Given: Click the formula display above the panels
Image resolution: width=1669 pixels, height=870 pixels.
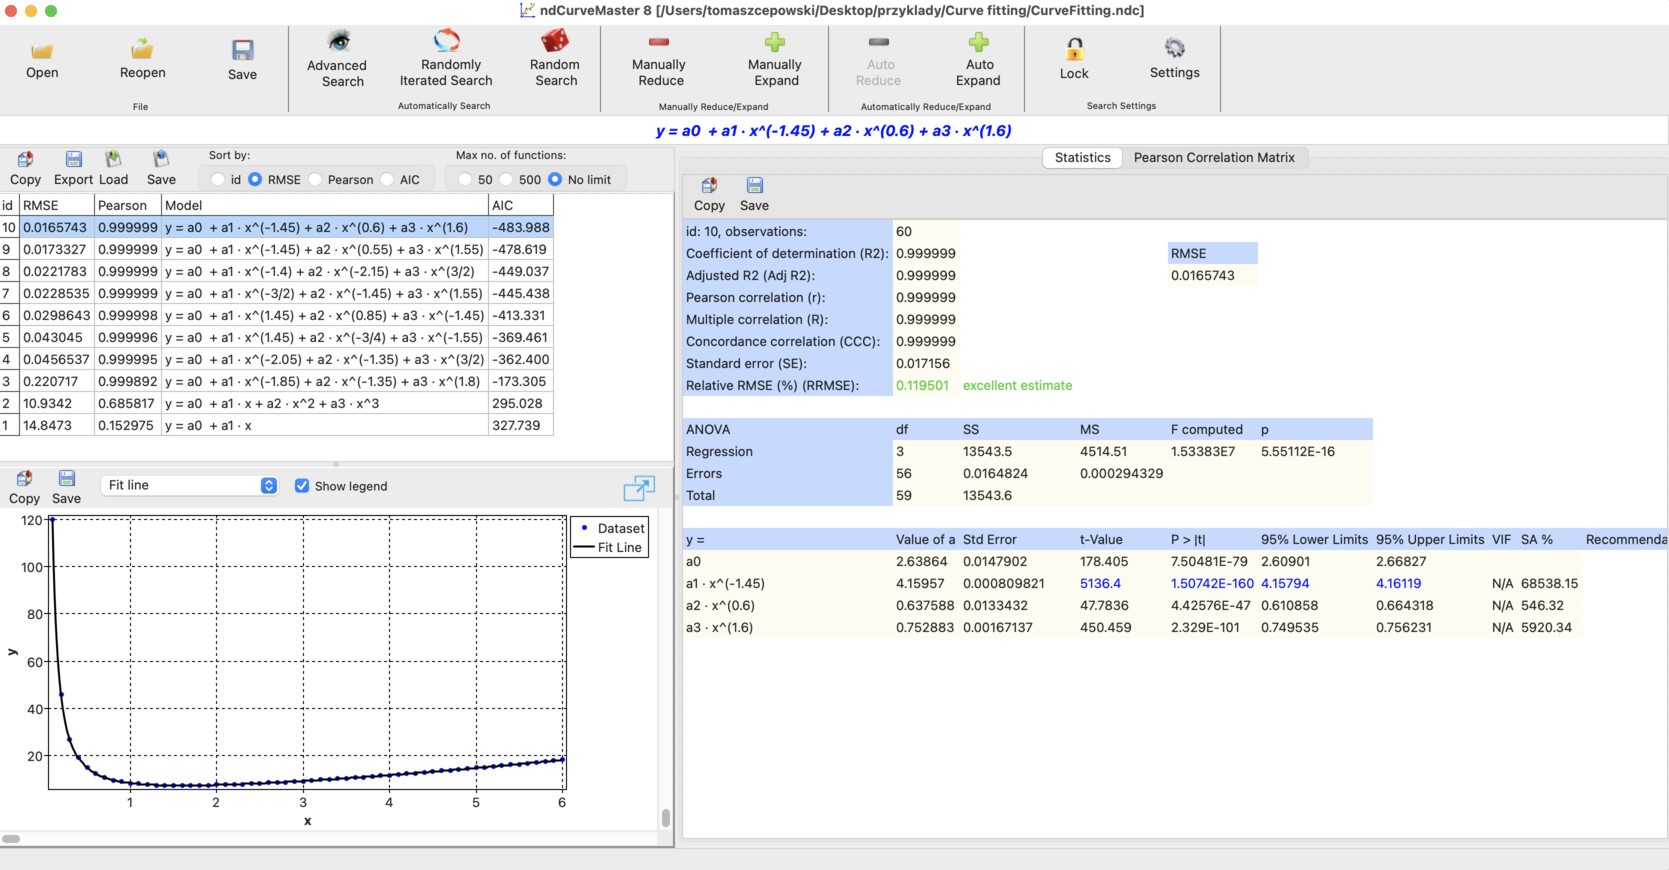Looking at the screenshot, I should click(833, 131).
